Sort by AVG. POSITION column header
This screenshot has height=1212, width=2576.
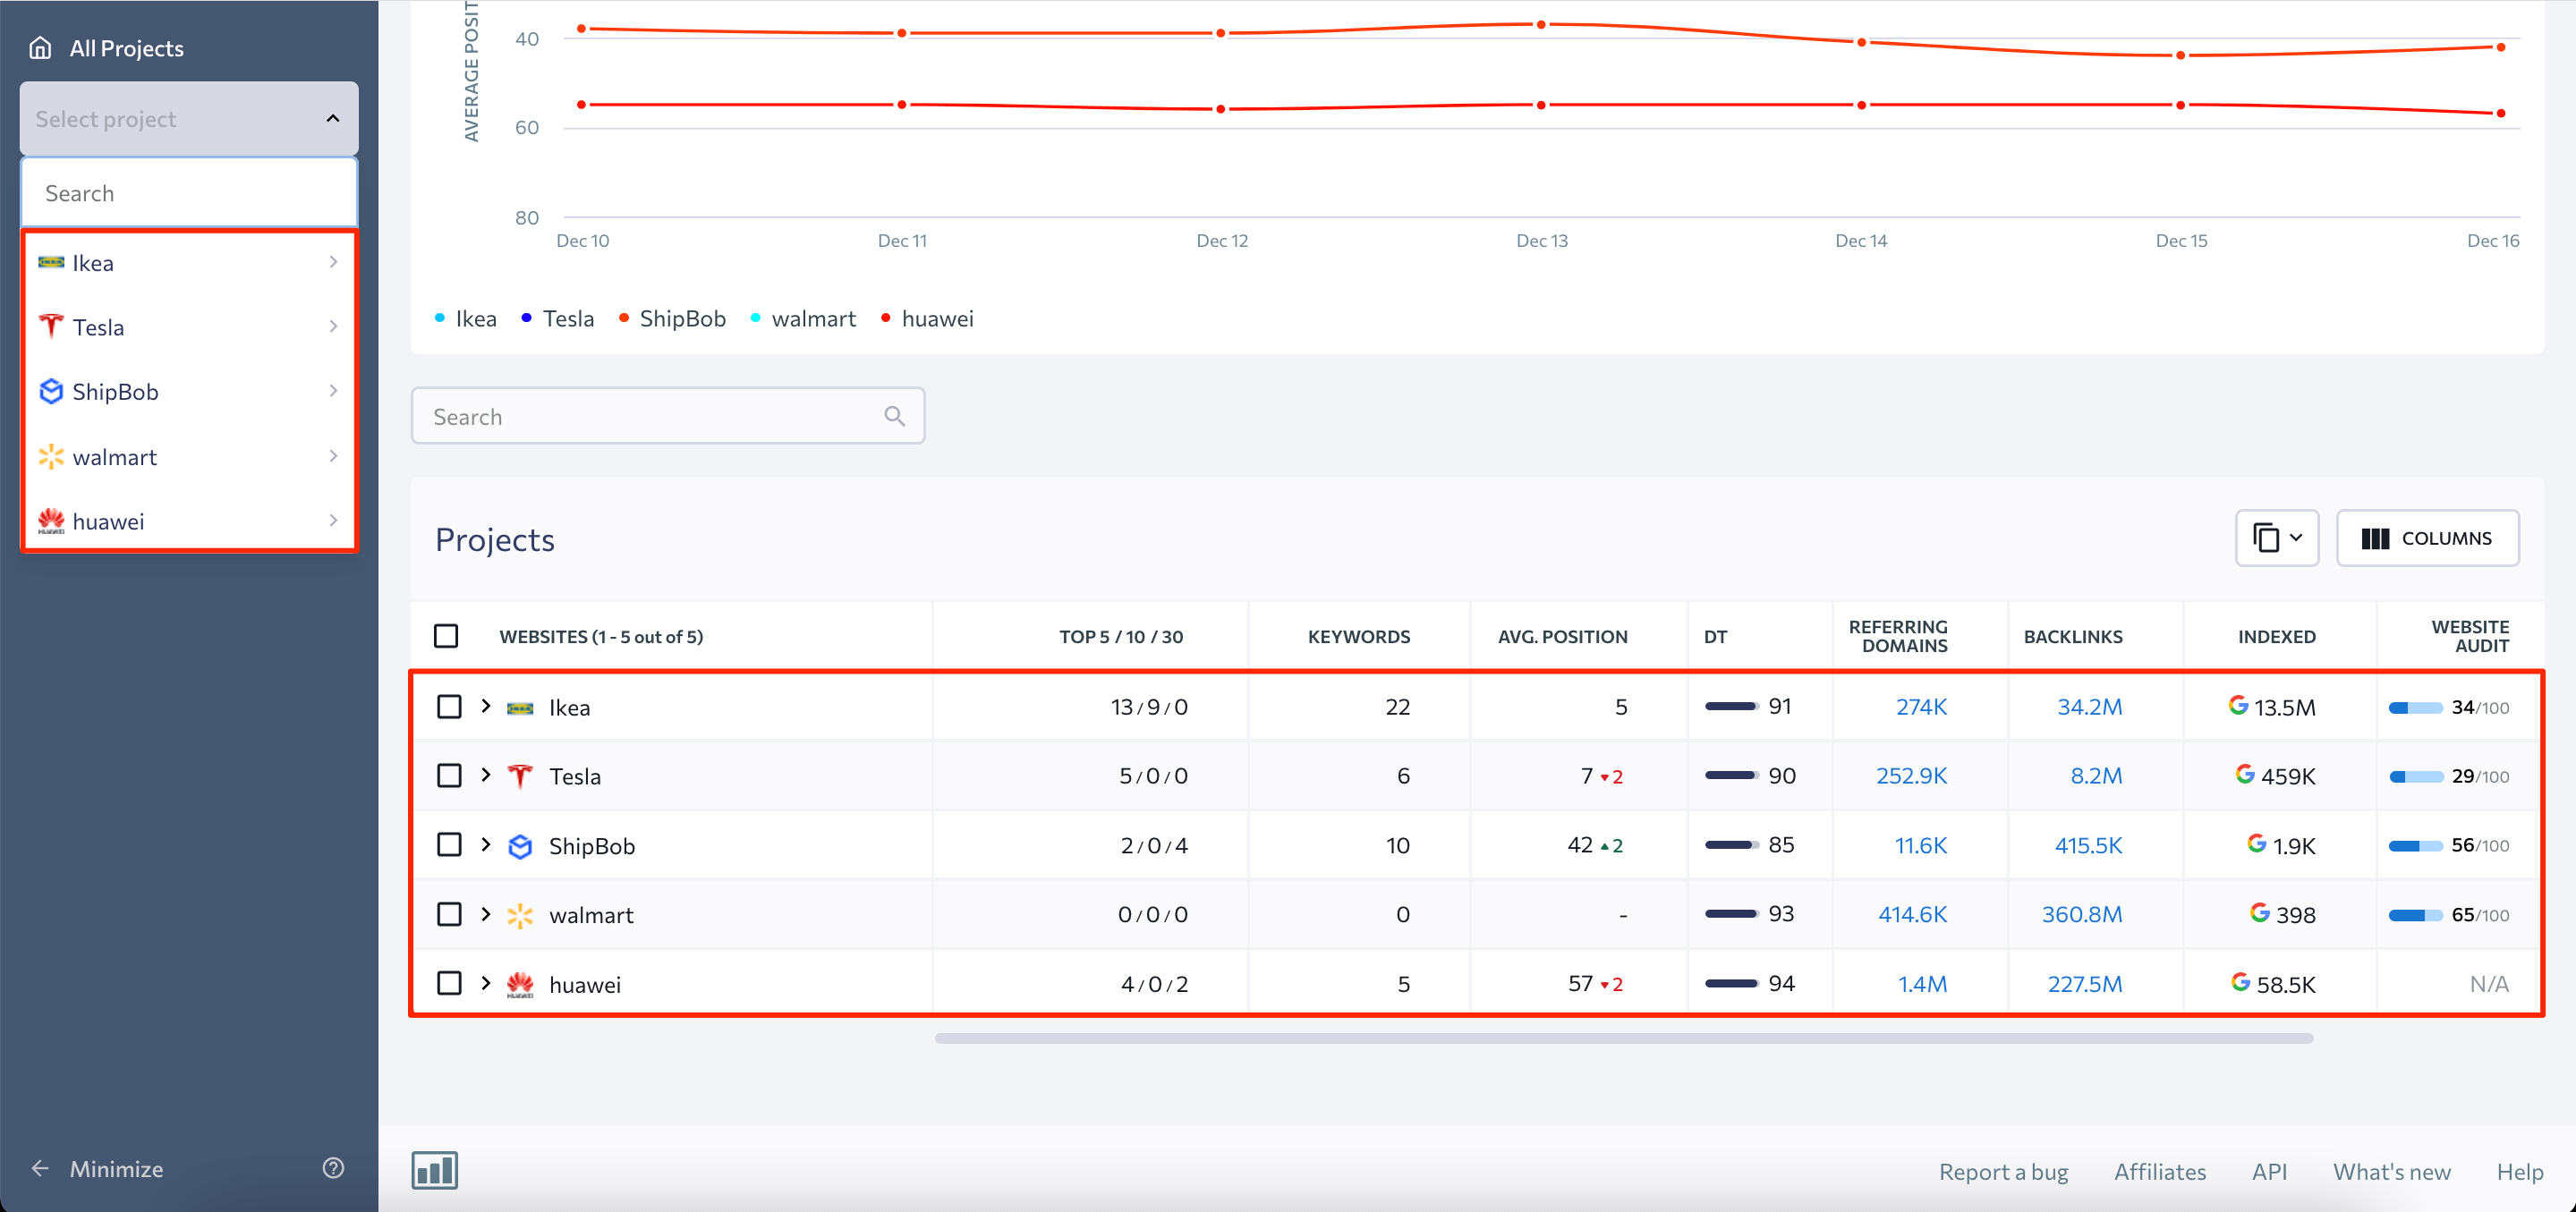[x=1562, y=636]
